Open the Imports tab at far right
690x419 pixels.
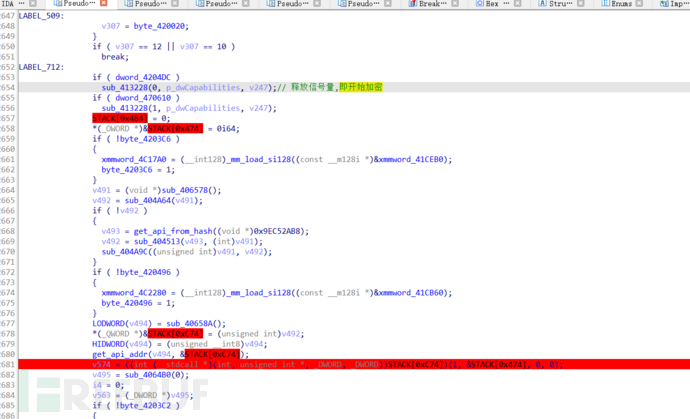pyautogui.click(x=681, y=5)
